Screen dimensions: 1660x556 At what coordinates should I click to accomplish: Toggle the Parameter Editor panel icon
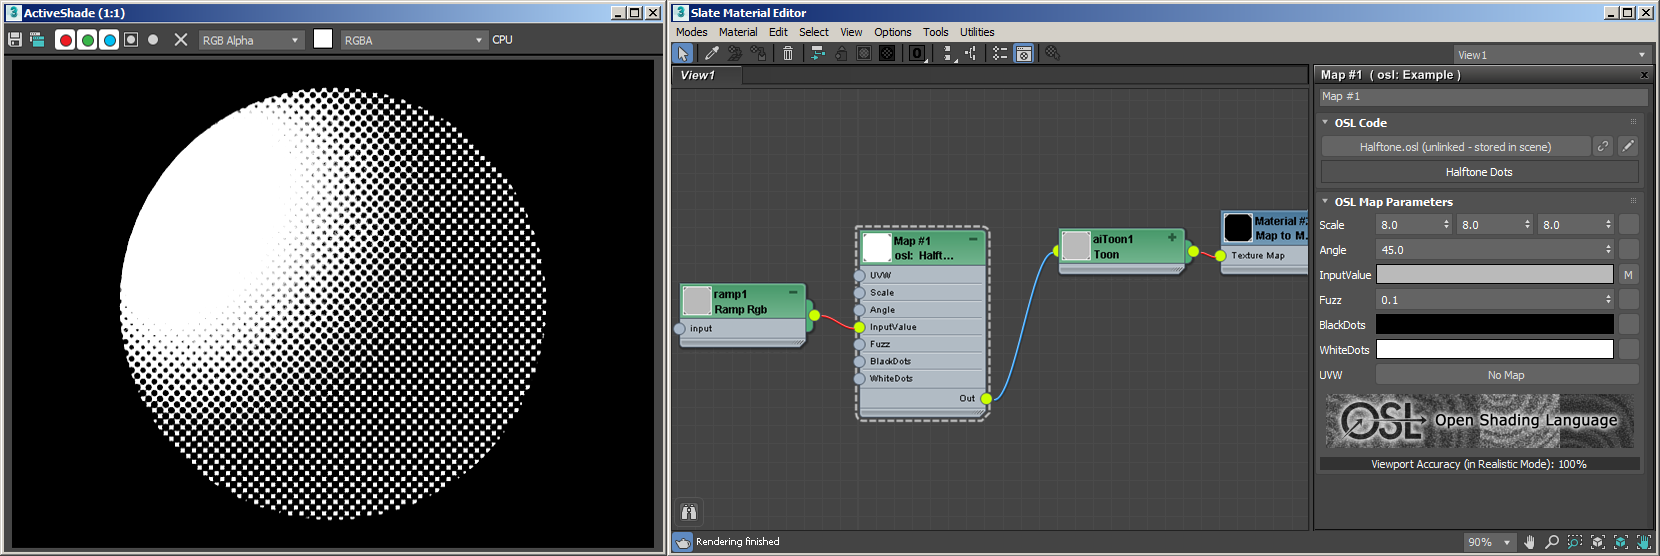click(1024, 53)
